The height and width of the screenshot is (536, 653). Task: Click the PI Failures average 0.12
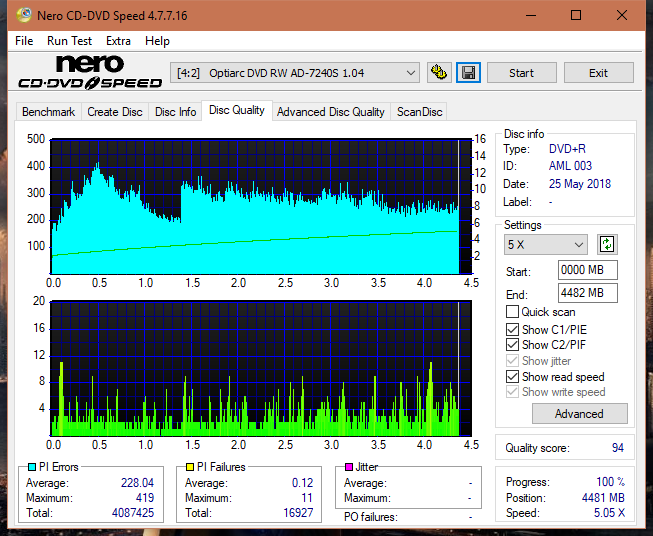tap(302, 483)
